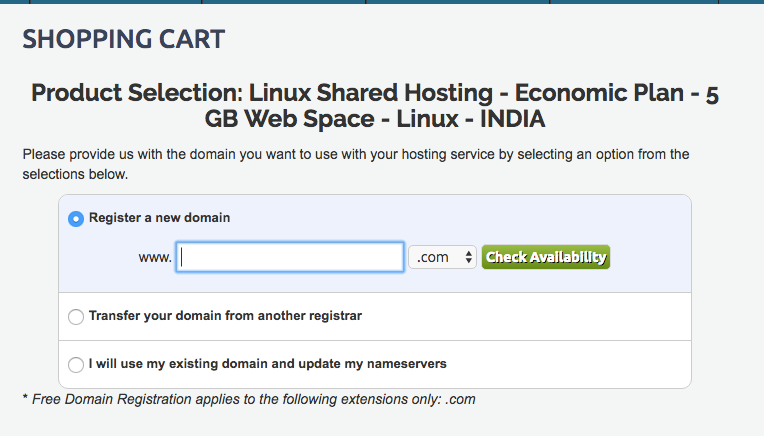Pick the use my existing domain radio button
764x436 pixels.
76,365
